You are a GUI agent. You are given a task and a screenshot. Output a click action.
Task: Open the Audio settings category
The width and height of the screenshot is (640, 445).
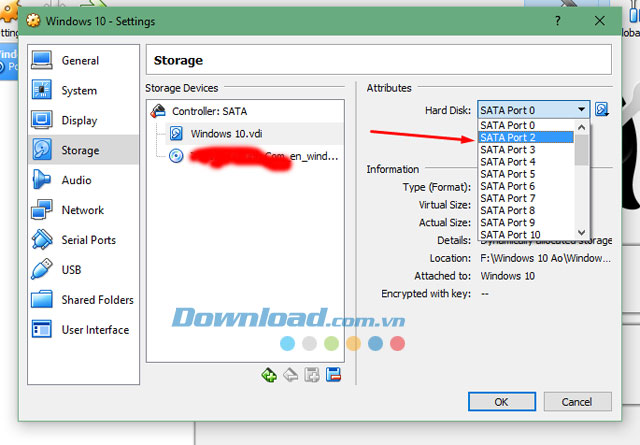(x=84, y=180)
